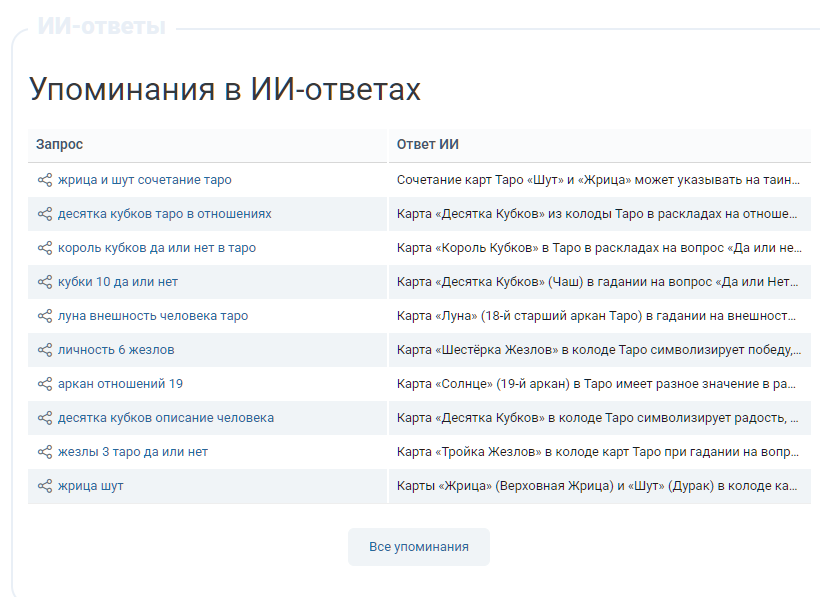Open query 'личность 6 жезлов'

coord(116,350)
